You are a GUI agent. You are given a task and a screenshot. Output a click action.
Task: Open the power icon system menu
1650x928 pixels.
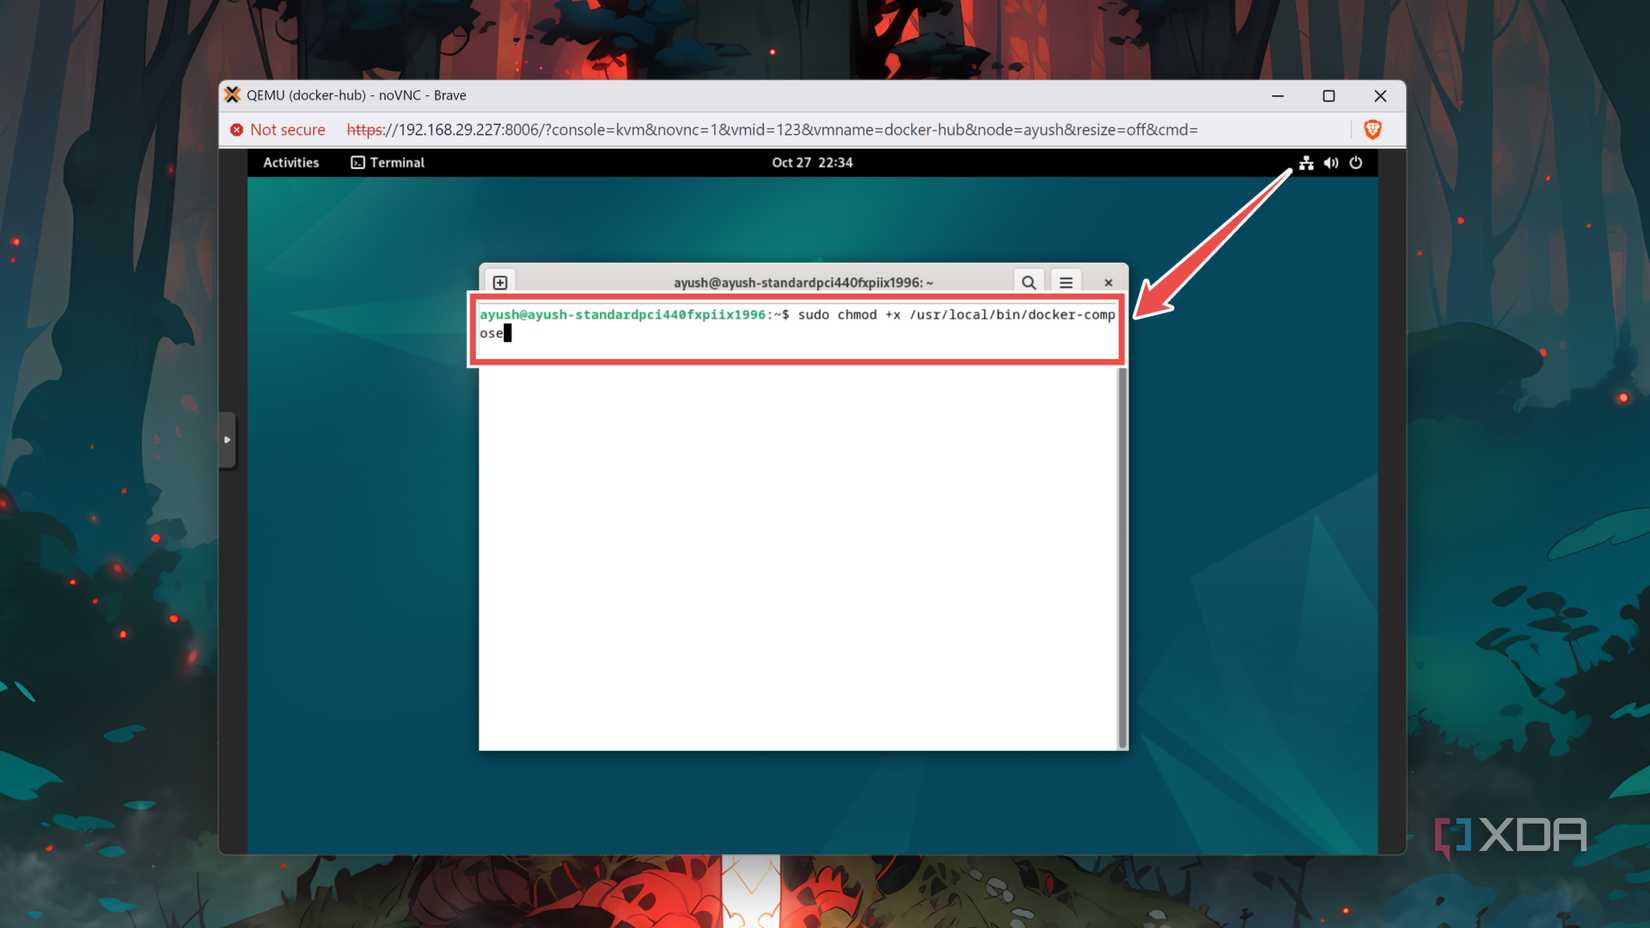(1356, 162)
